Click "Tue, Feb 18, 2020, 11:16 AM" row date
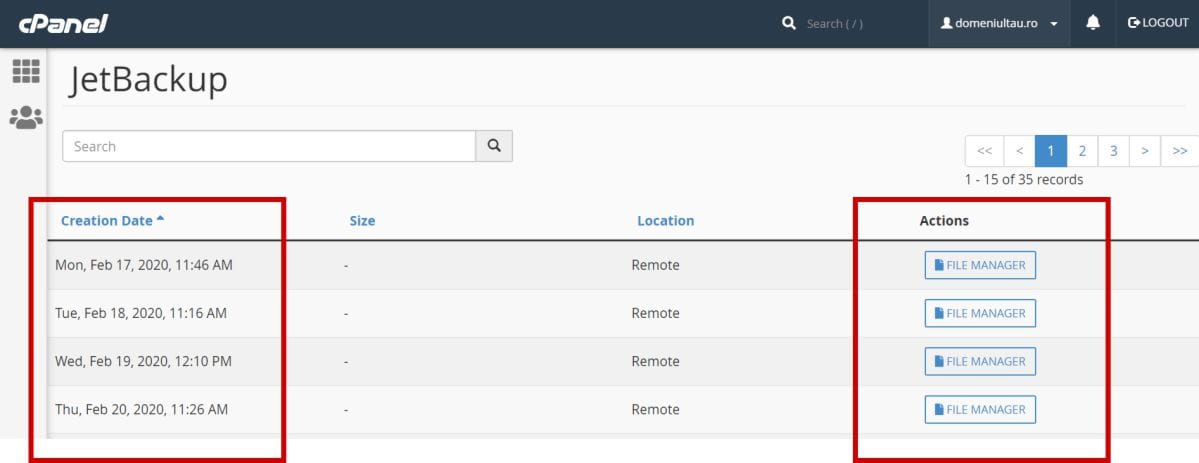This screenshot has width=1199, height=463. tap(141, 313)
